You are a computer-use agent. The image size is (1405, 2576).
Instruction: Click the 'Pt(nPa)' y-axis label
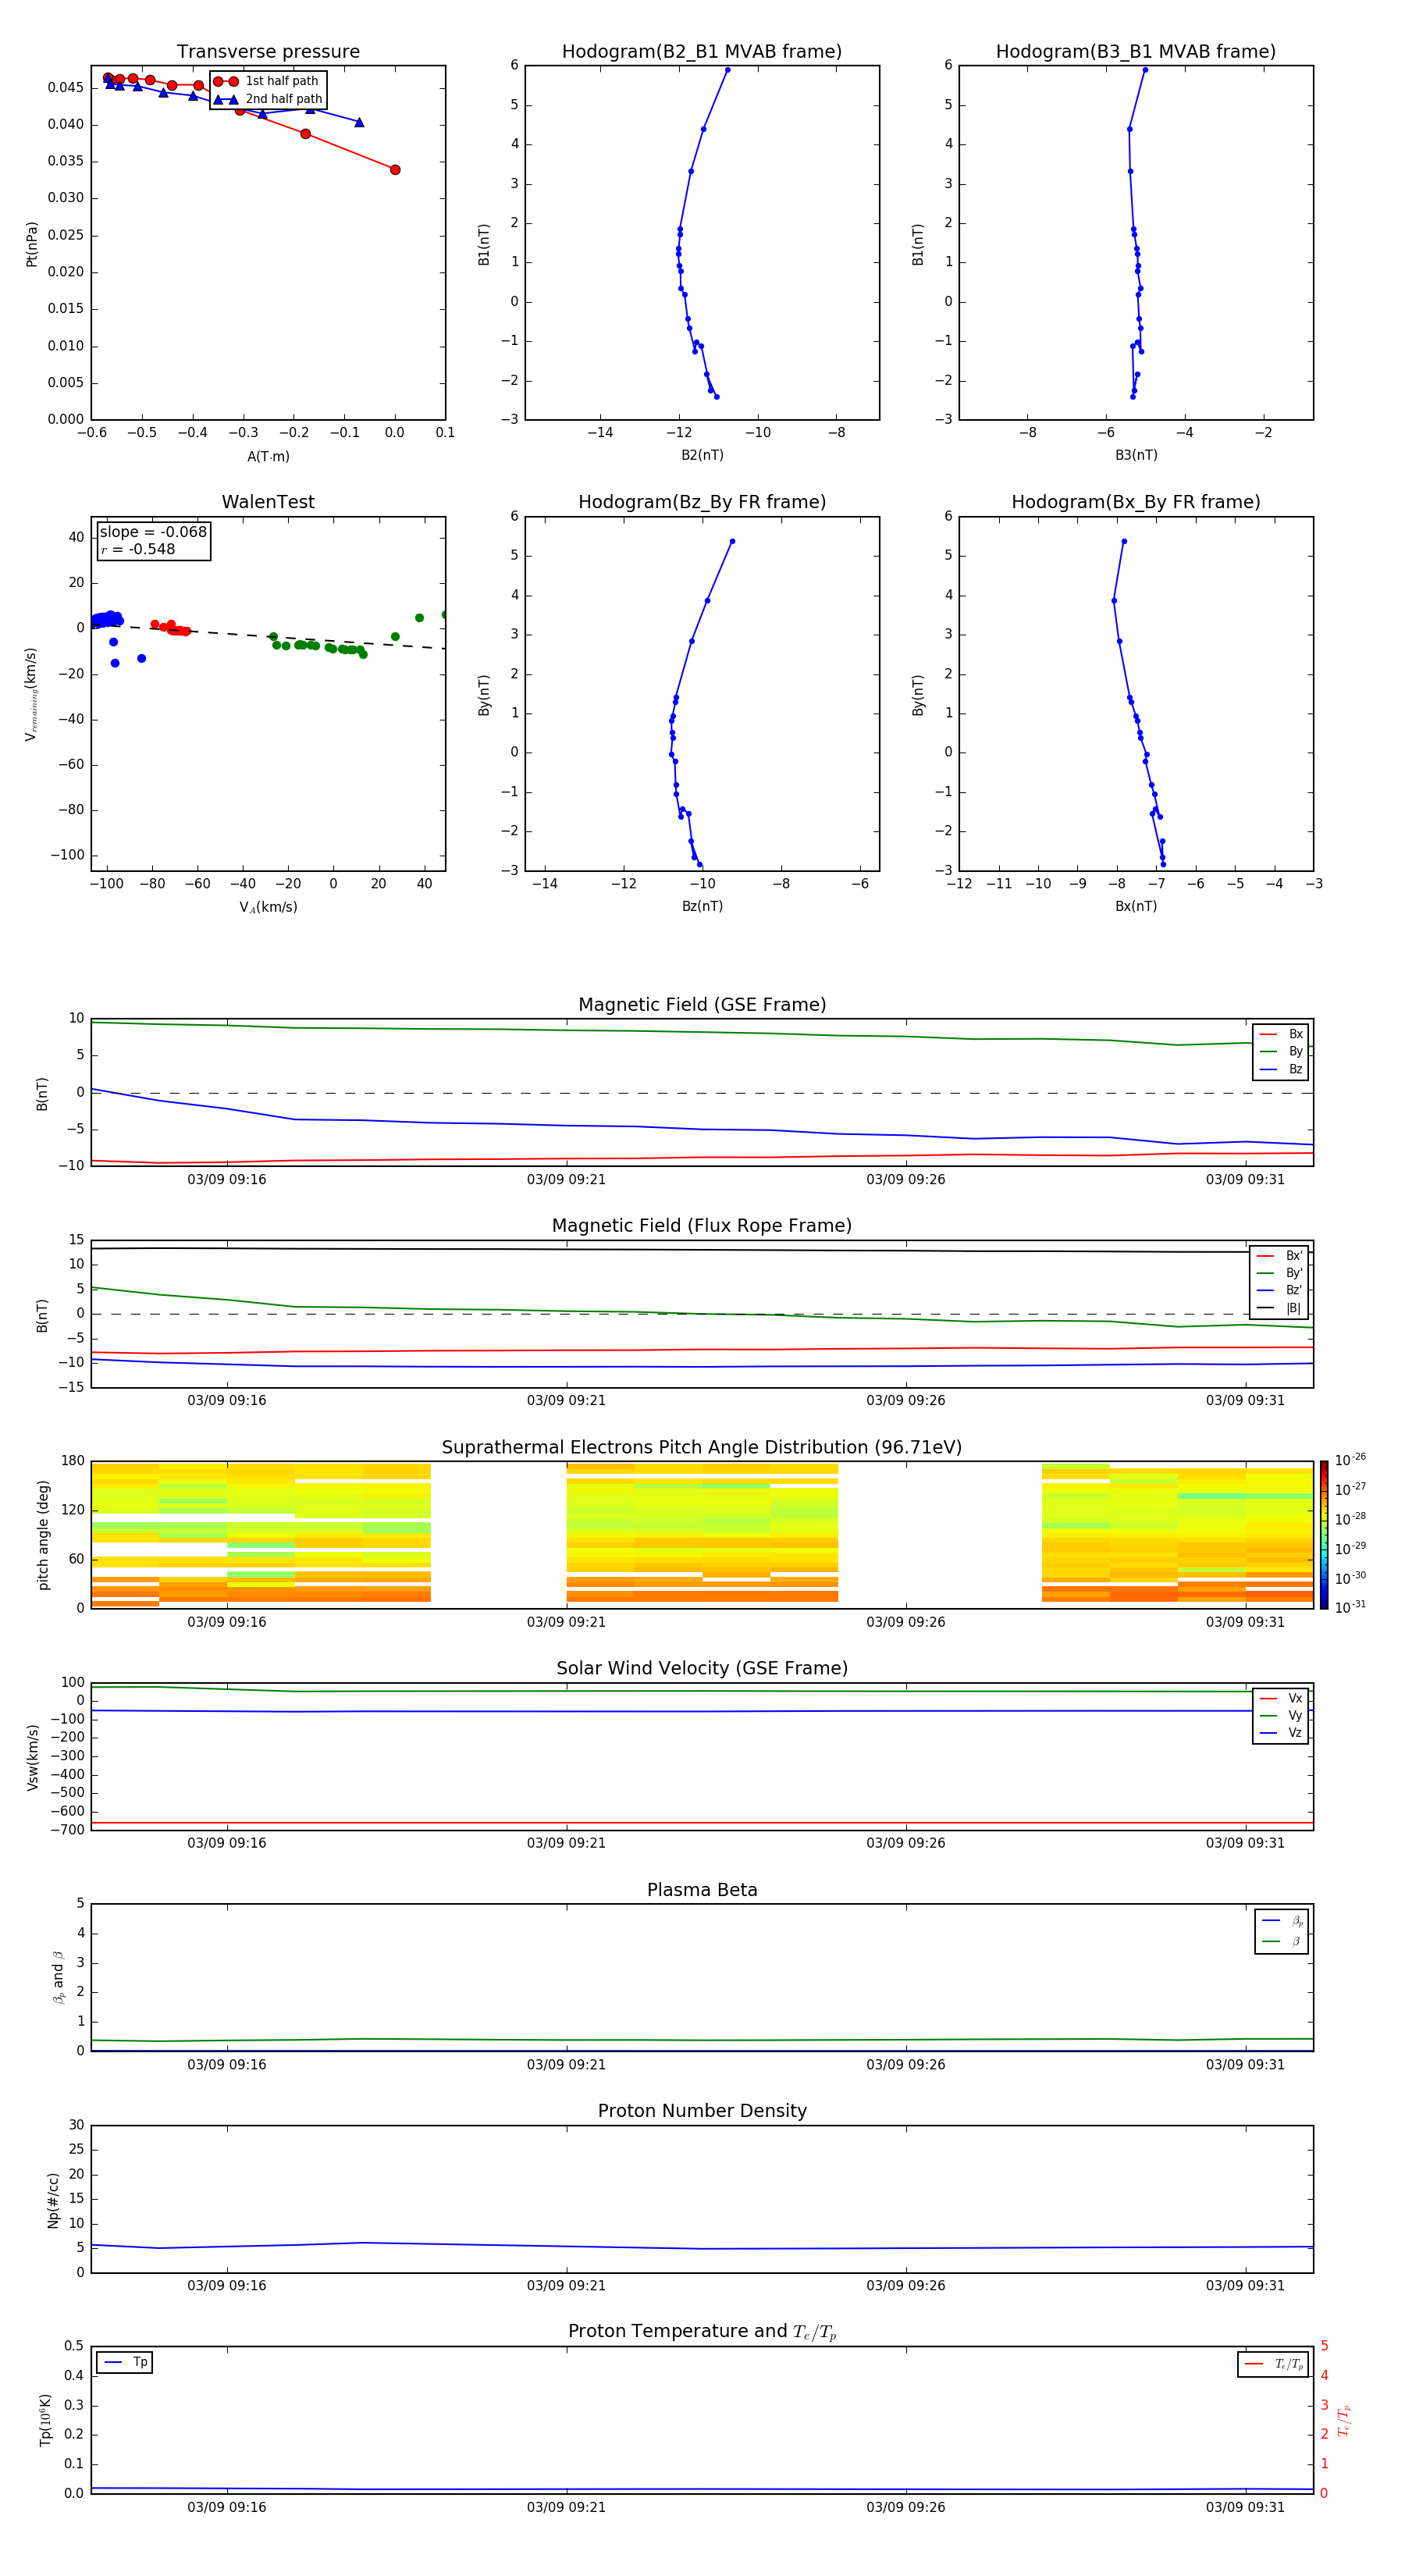pyautogui.click(x=32, y=243)
